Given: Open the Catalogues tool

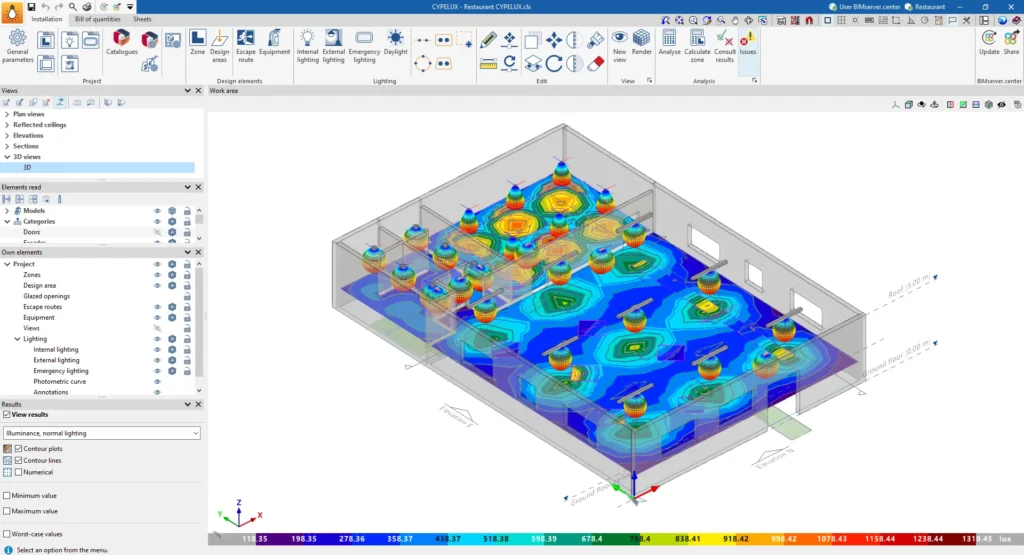Looking at the screenshot, I should pyautogui.click(x=121, y=42).
